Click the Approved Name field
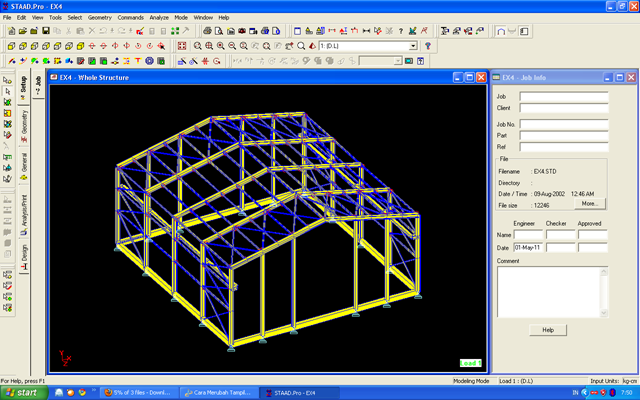 click(x=593, y=235)
